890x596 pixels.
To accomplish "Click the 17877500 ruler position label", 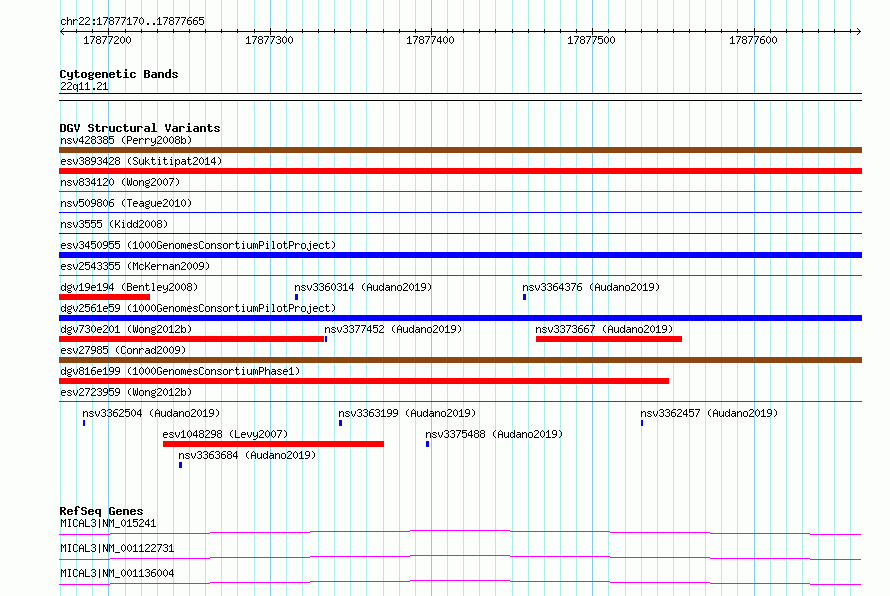I will [x=591, y=40].
